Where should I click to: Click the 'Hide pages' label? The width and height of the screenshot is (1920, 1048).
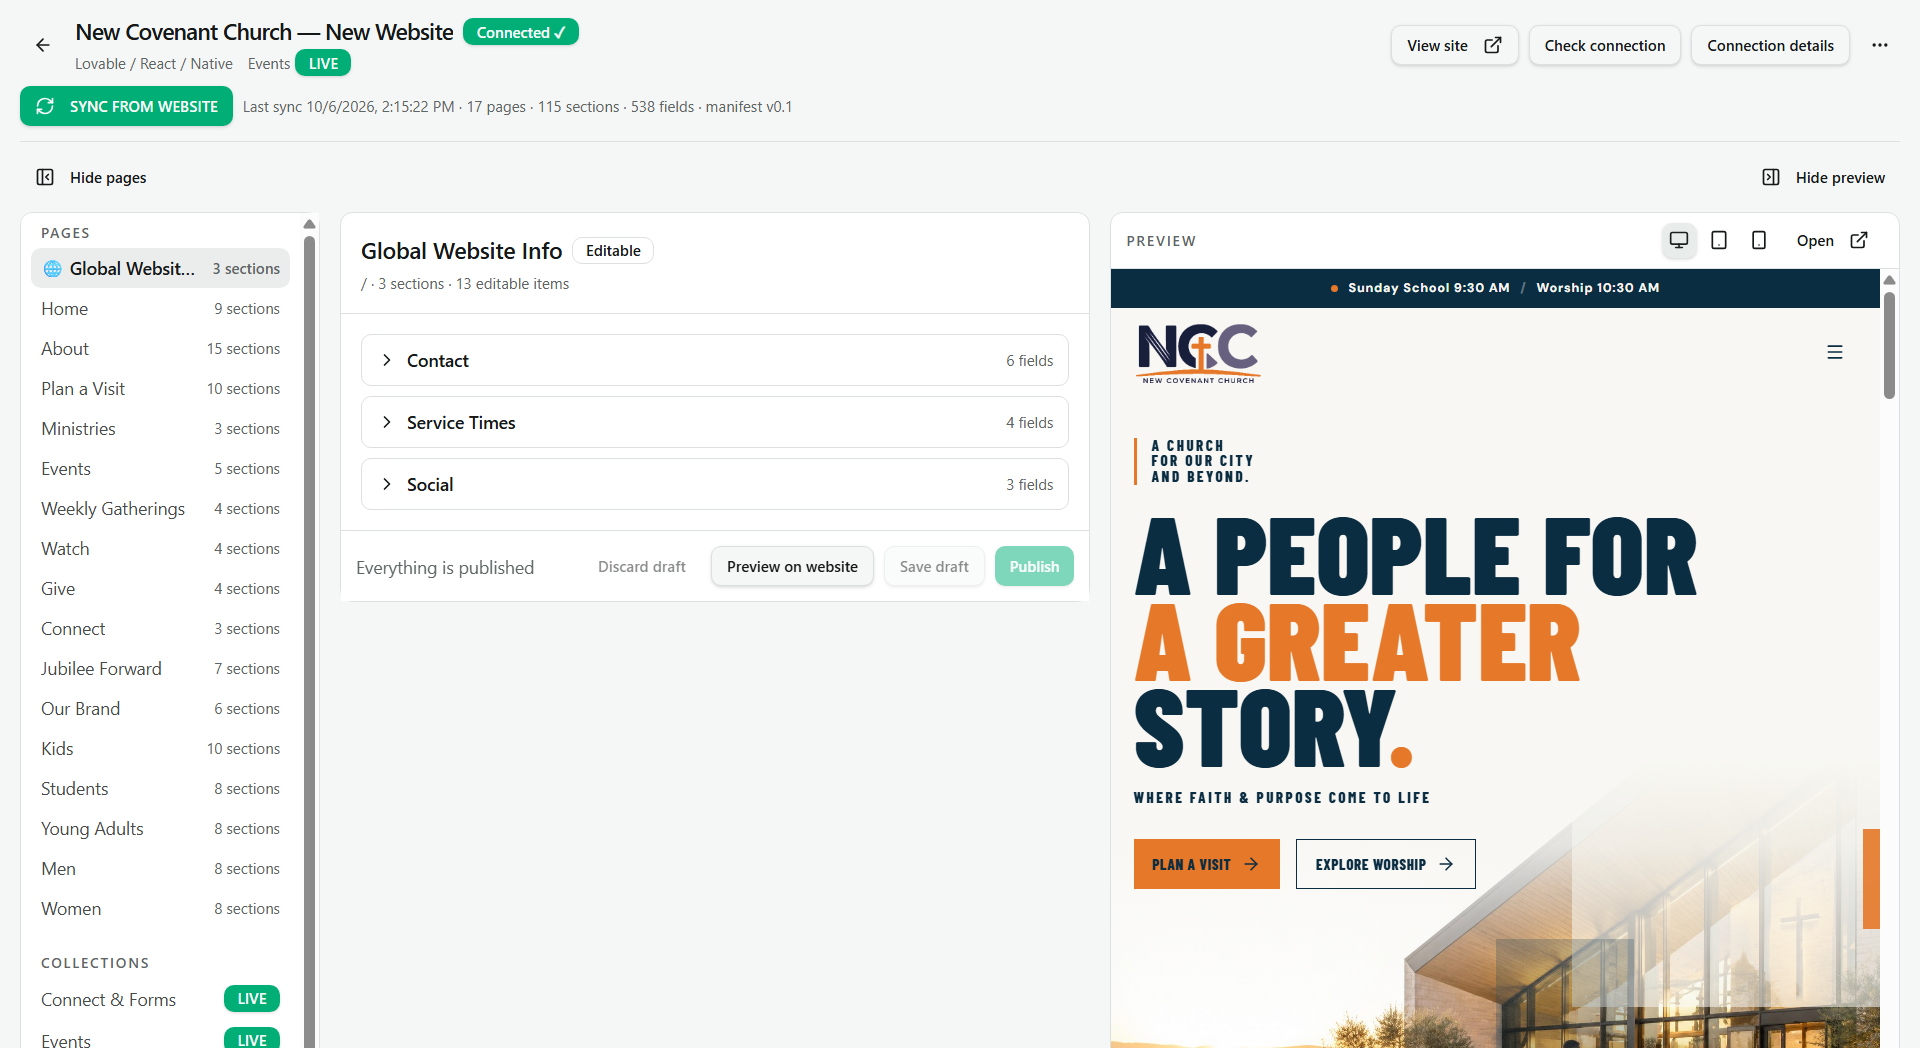pos(108,177)
